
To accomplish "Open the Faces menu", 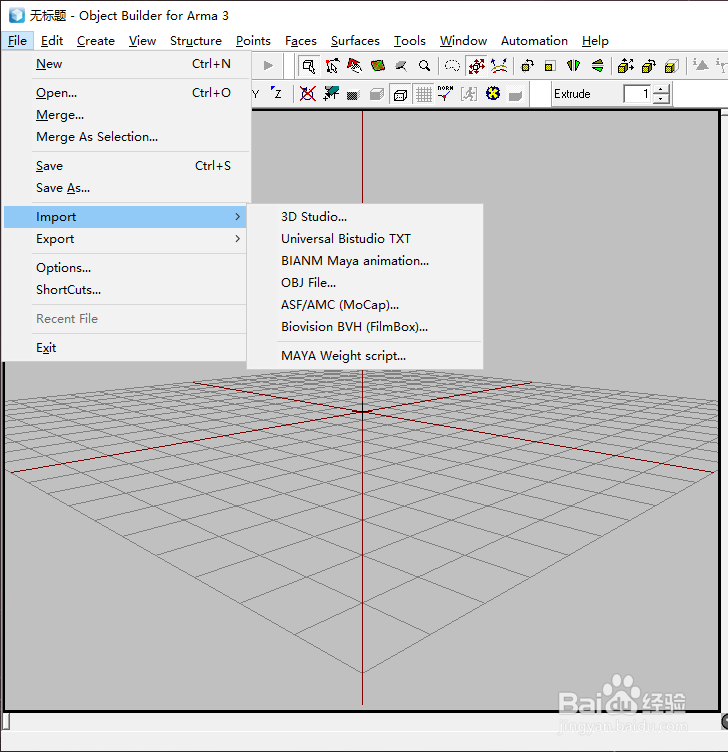I will pos(301,41).
